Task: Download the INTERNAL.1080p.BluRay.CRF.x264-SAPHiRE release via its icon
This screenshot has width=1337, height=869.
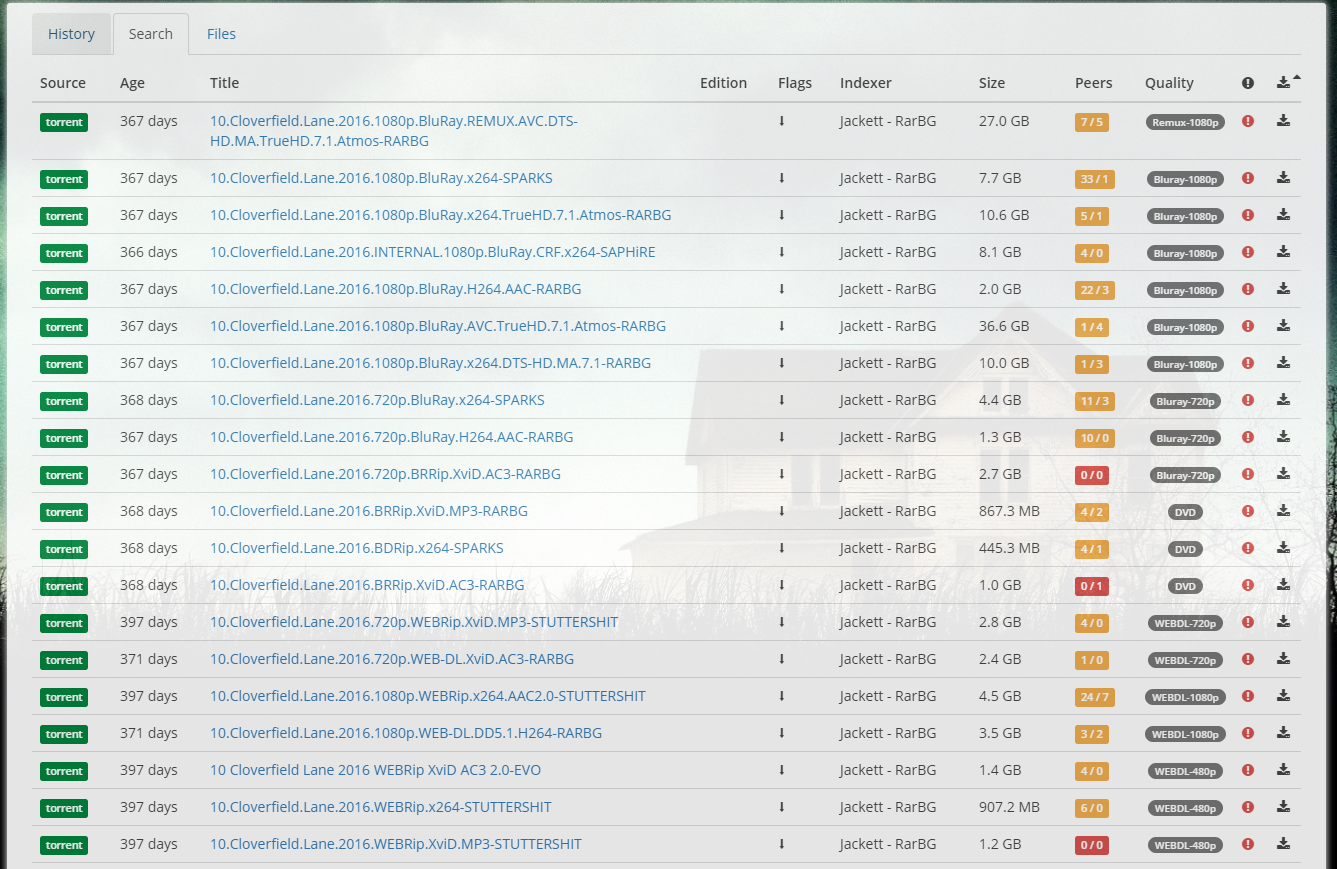Action: (1283, 252)
